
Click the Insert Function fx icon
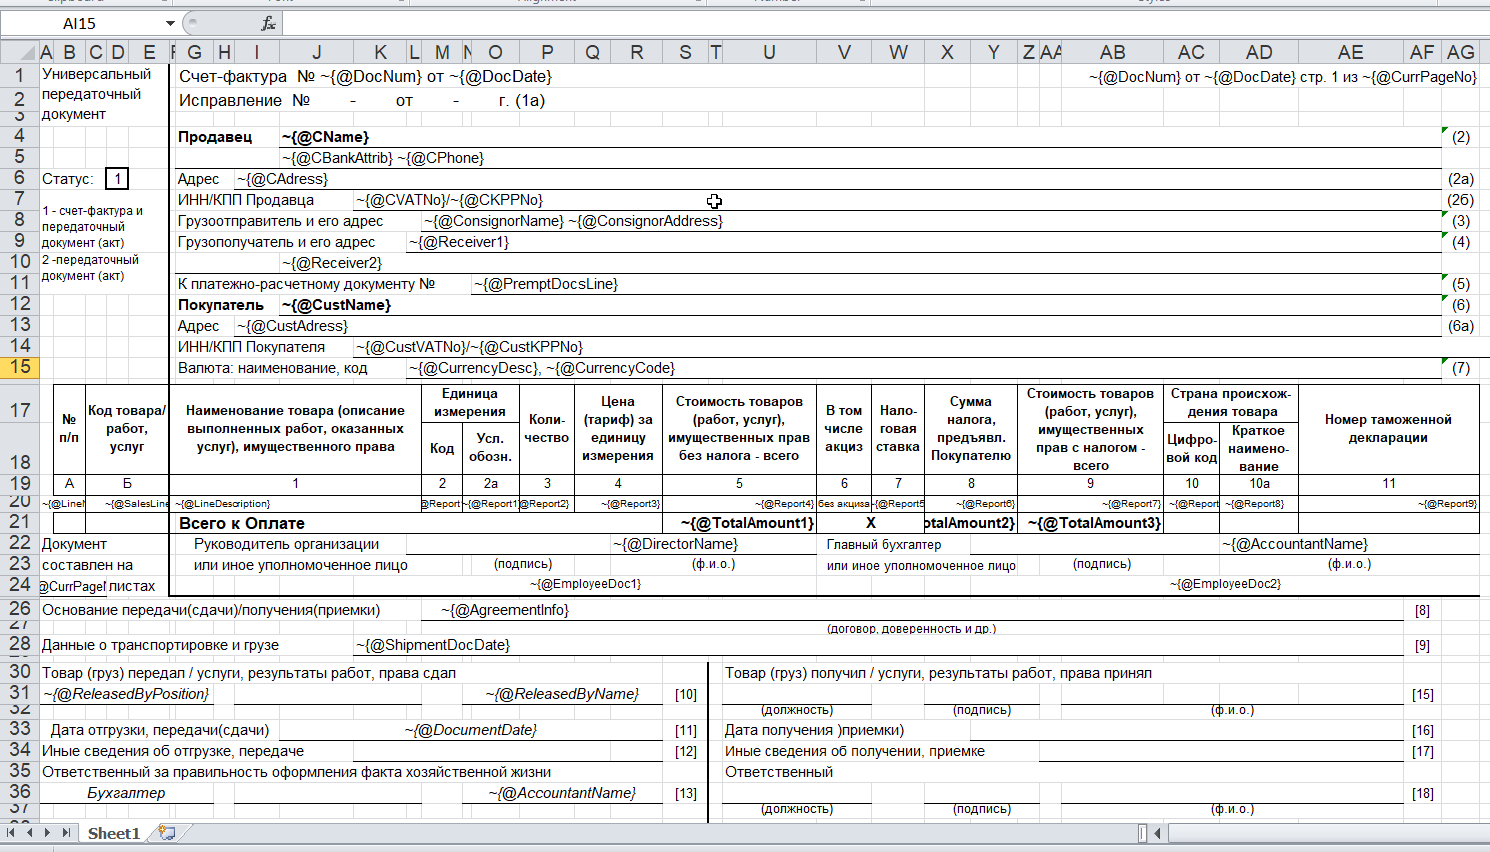coord(268,23)
